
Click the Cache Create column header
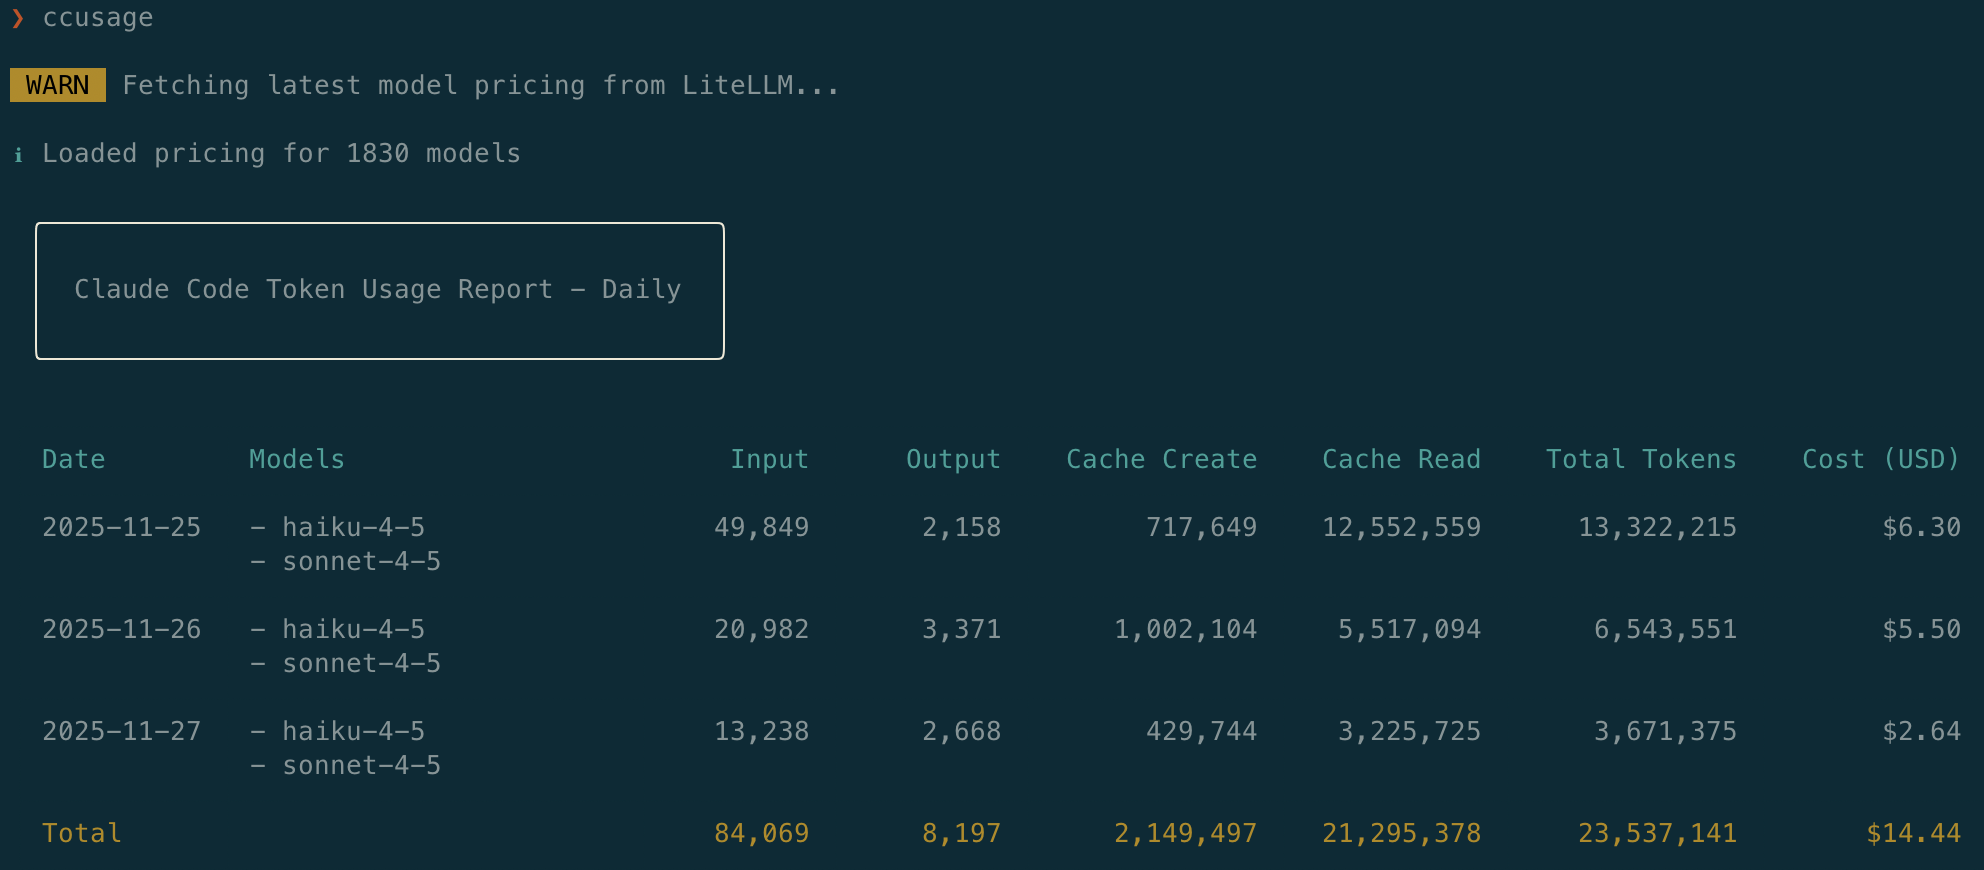pos(1161,459)
